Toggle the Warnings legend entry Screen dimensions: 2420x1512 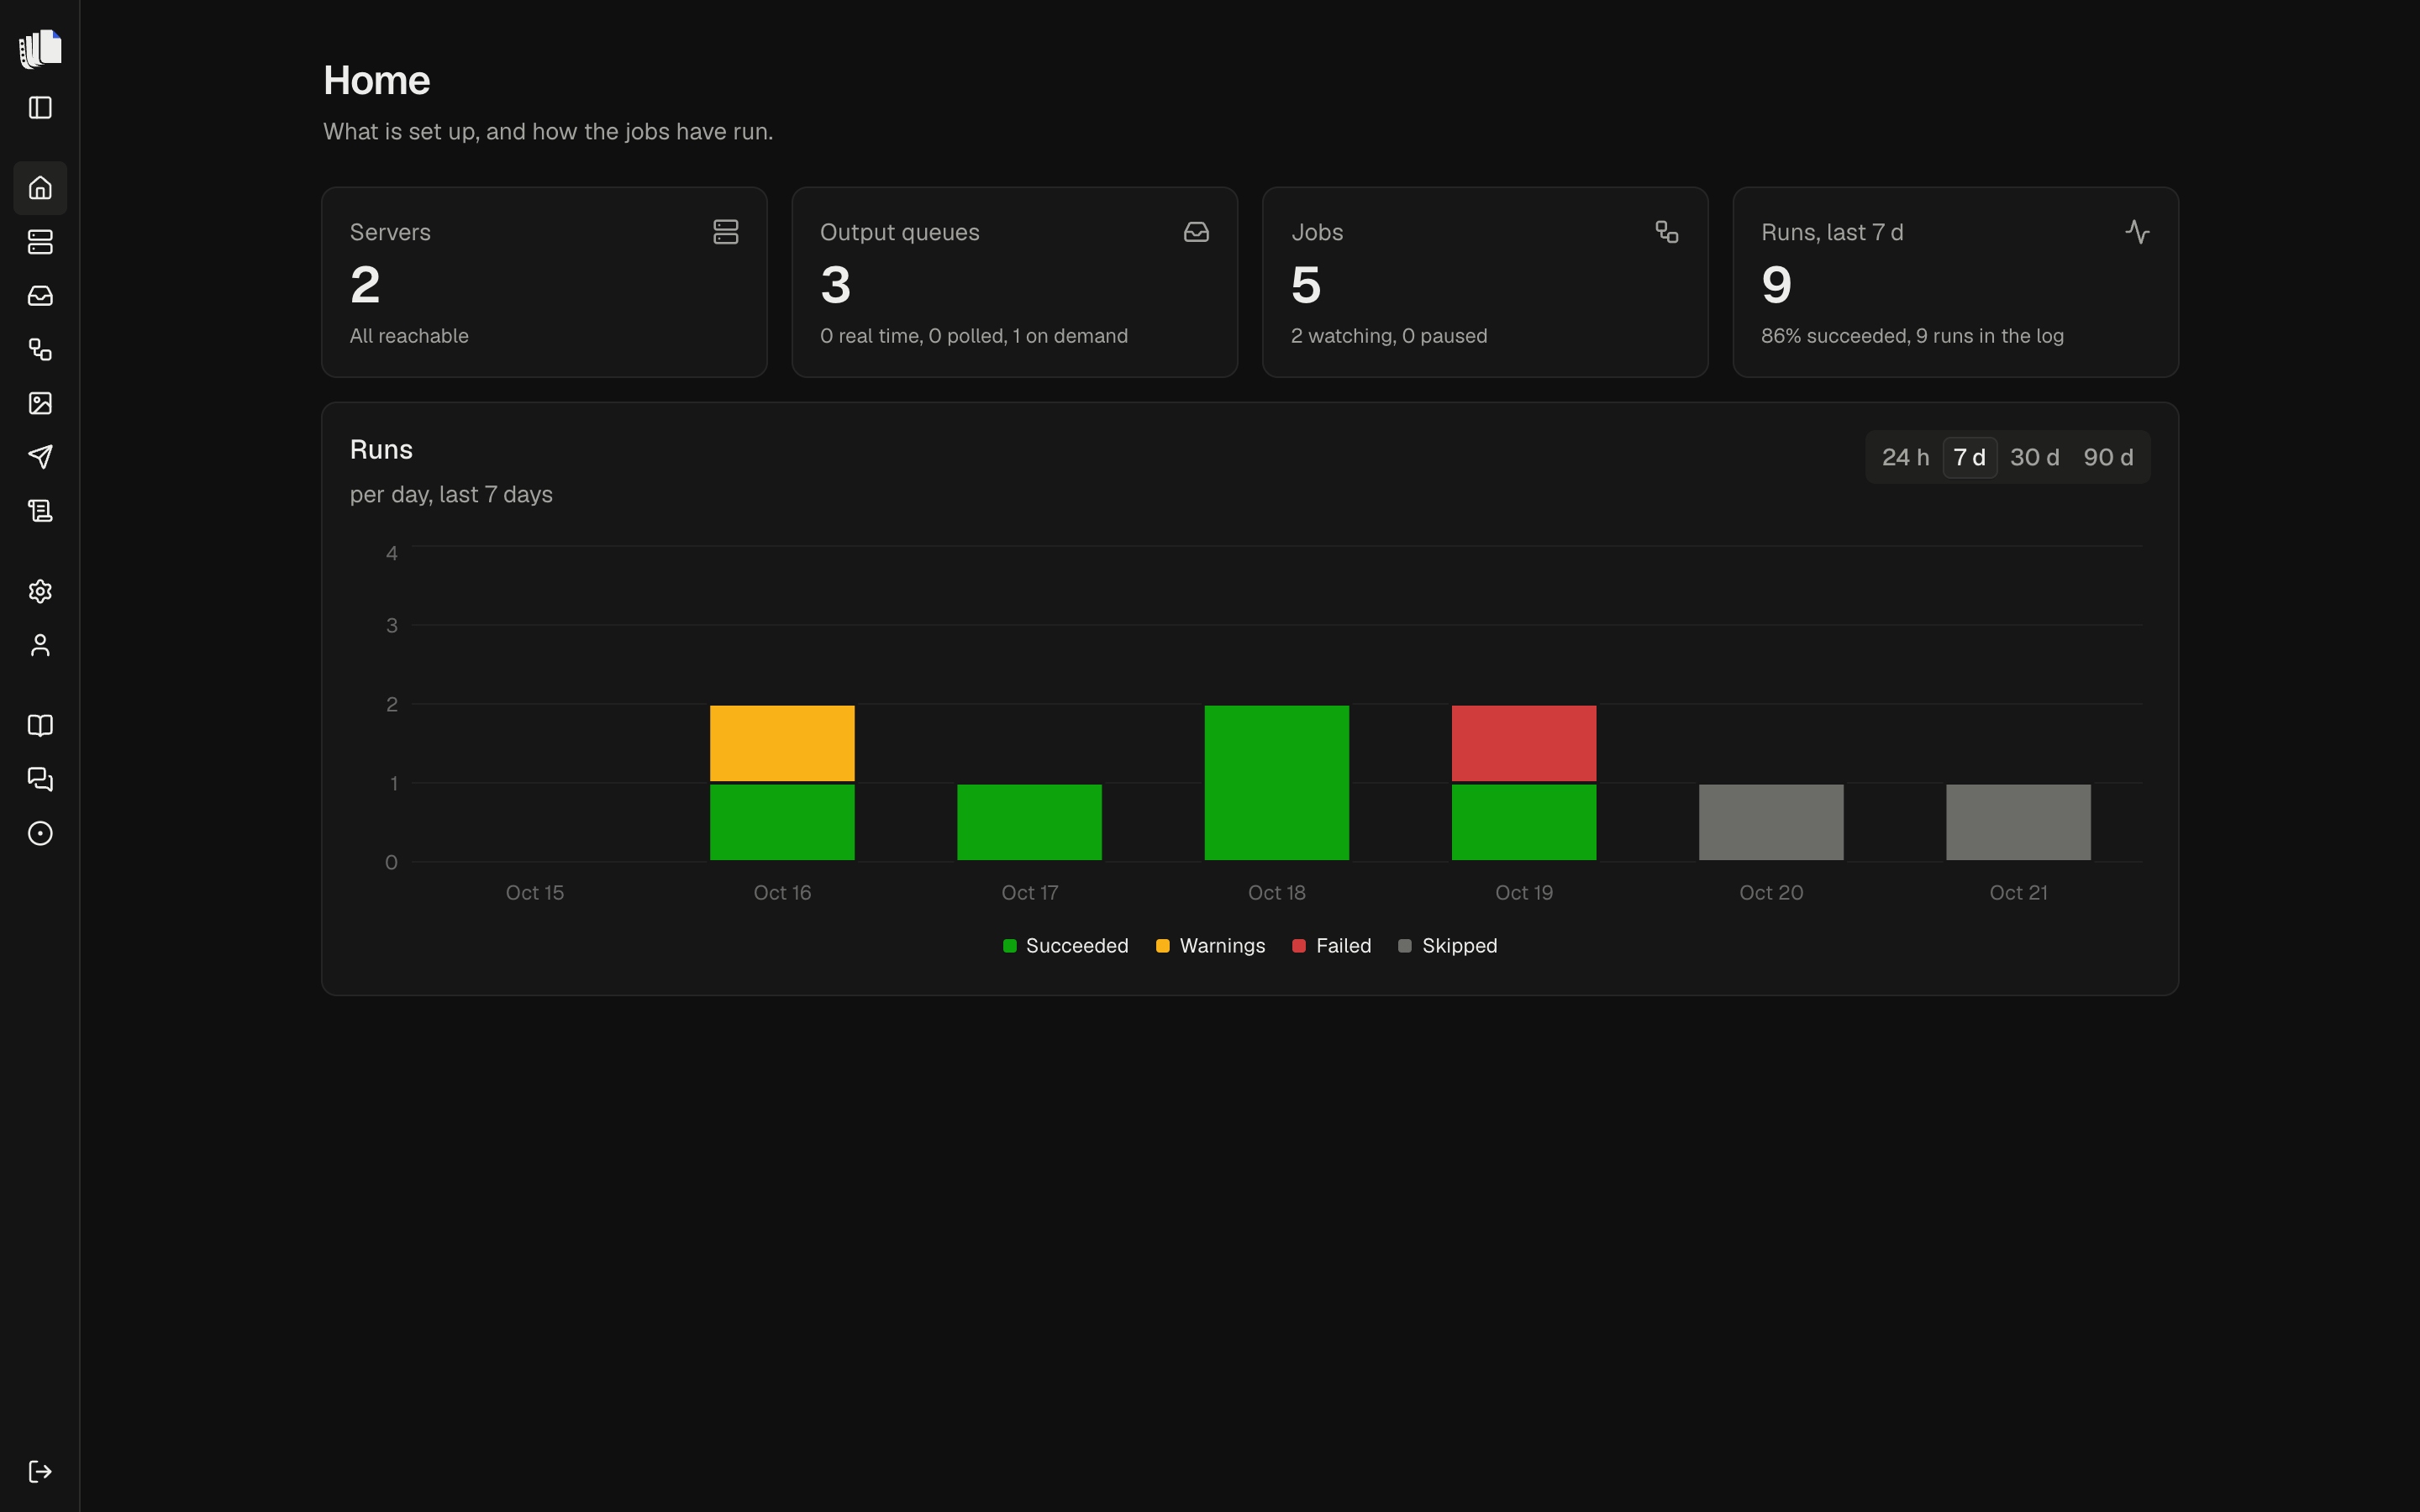pos(1210,946)
